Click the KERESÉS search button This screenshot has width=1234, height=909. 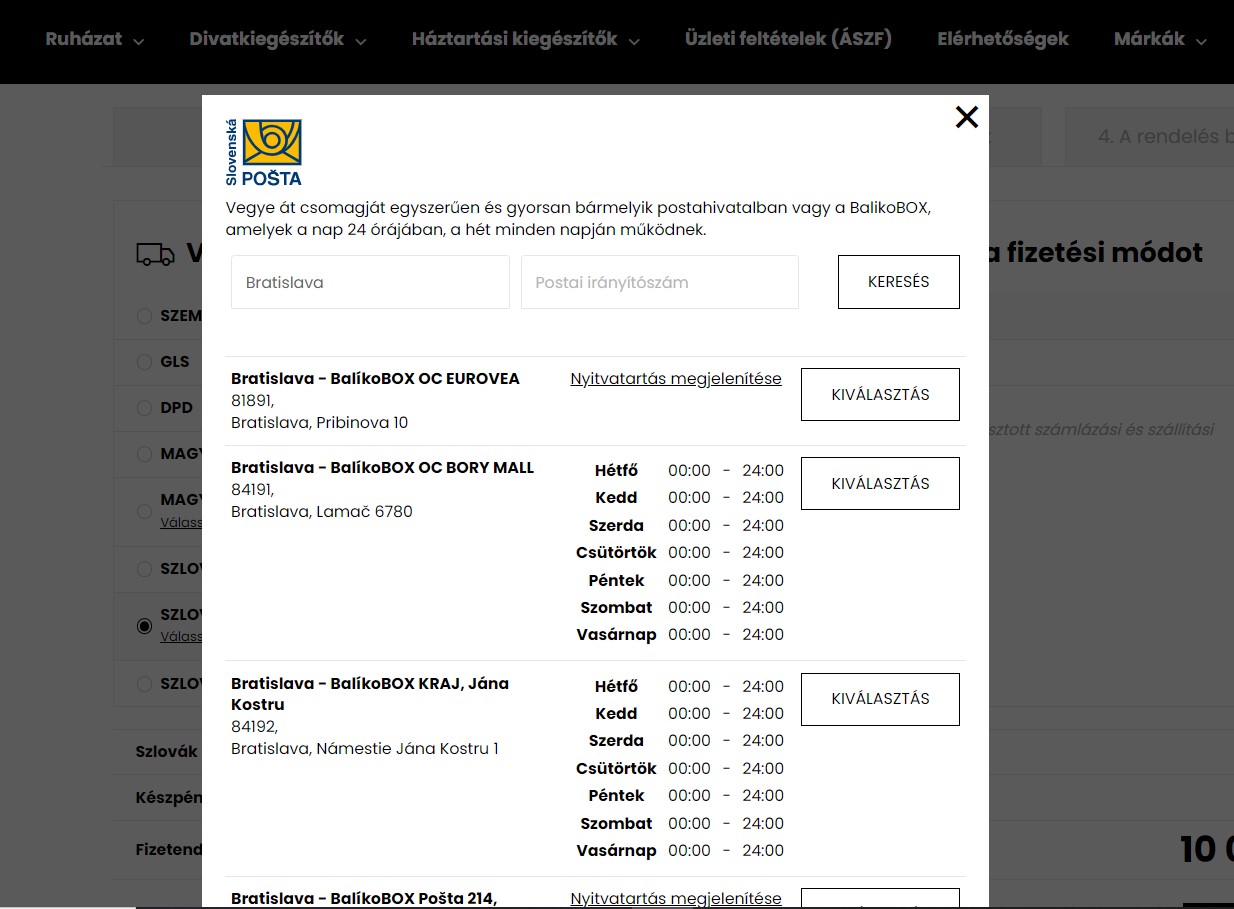coord(898,282)
